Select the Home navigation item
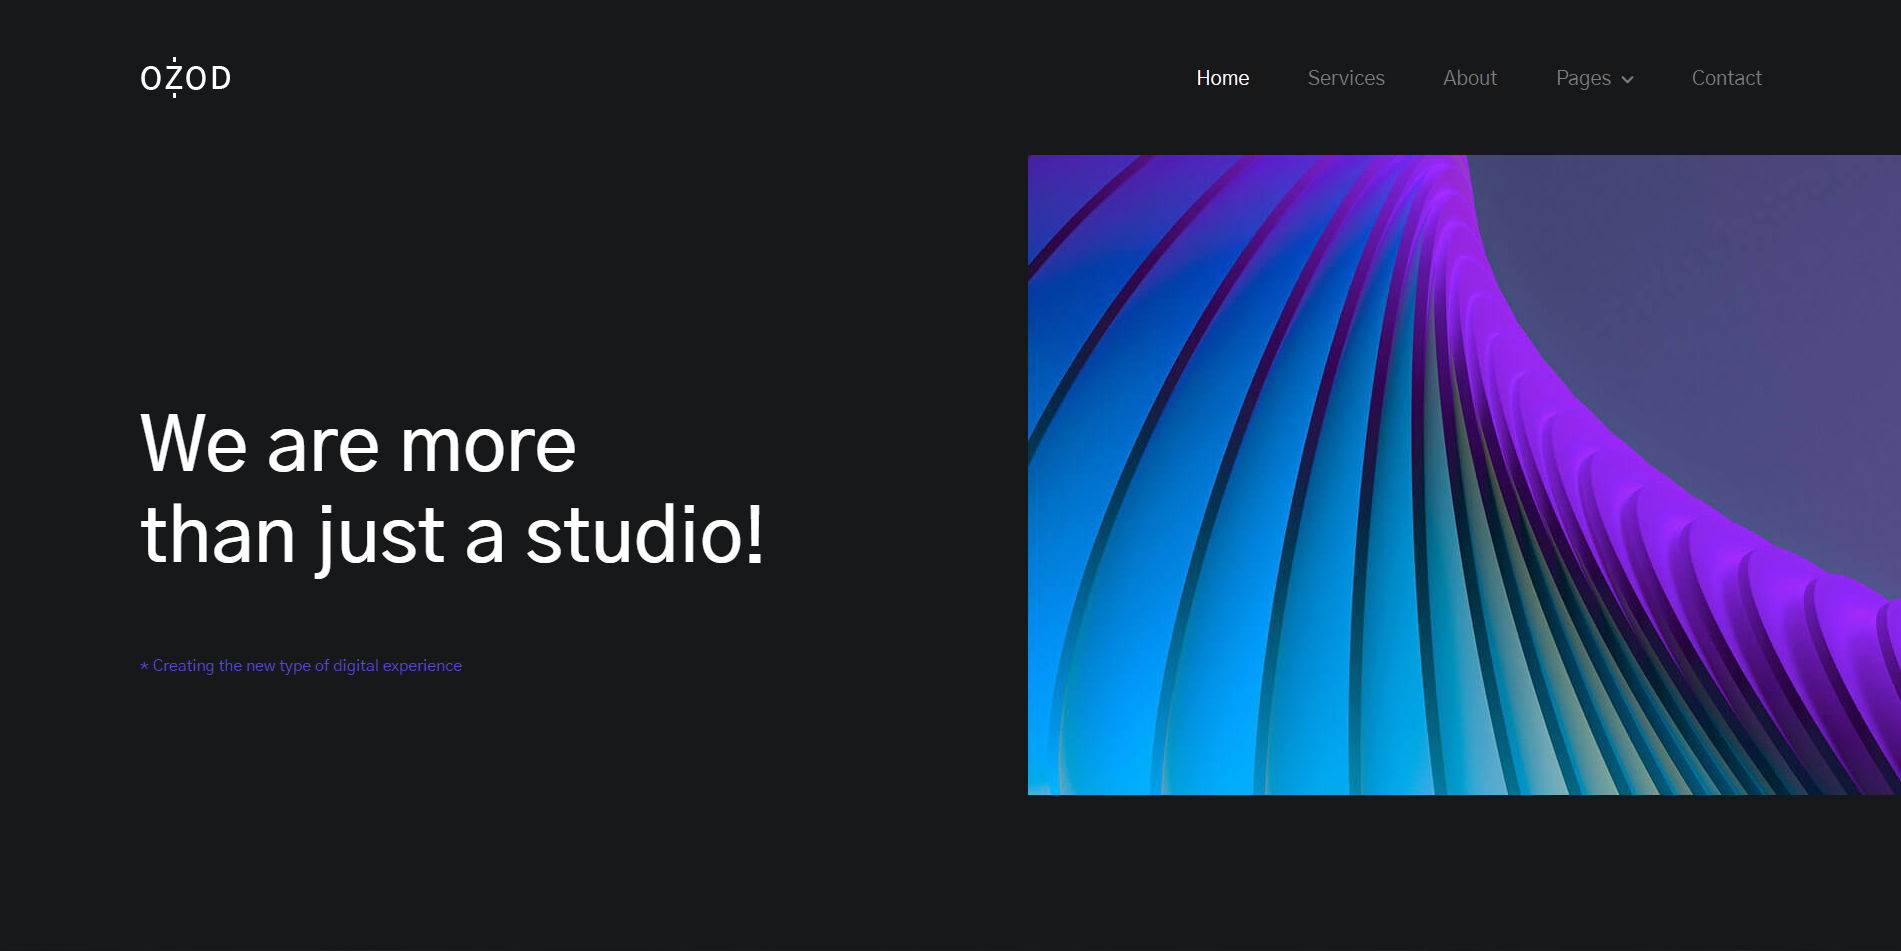This screenshot has height=951, width=1901. (1222, 78)
